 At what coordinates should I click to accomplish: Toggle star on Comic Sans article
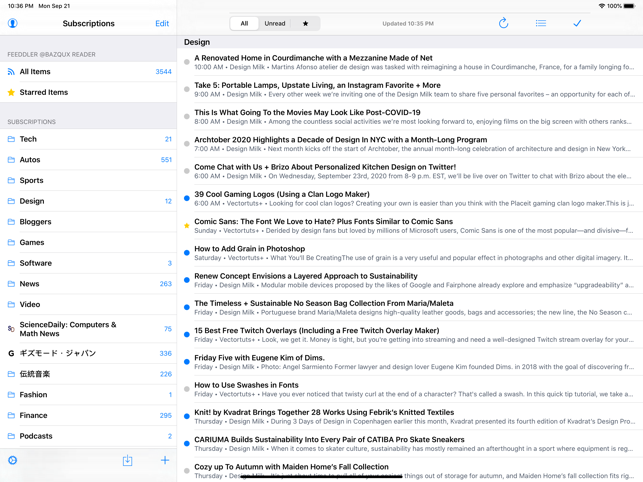187,226
